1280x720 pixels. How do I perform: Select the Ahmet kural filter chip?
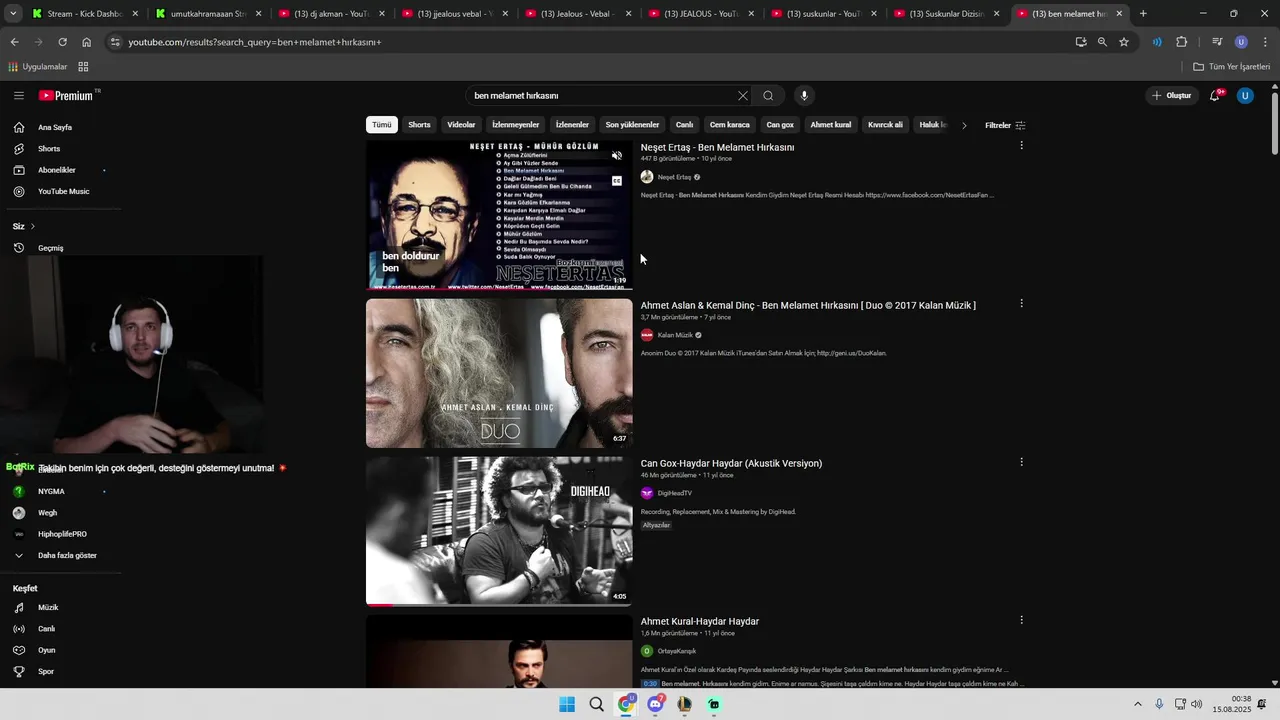830,125
